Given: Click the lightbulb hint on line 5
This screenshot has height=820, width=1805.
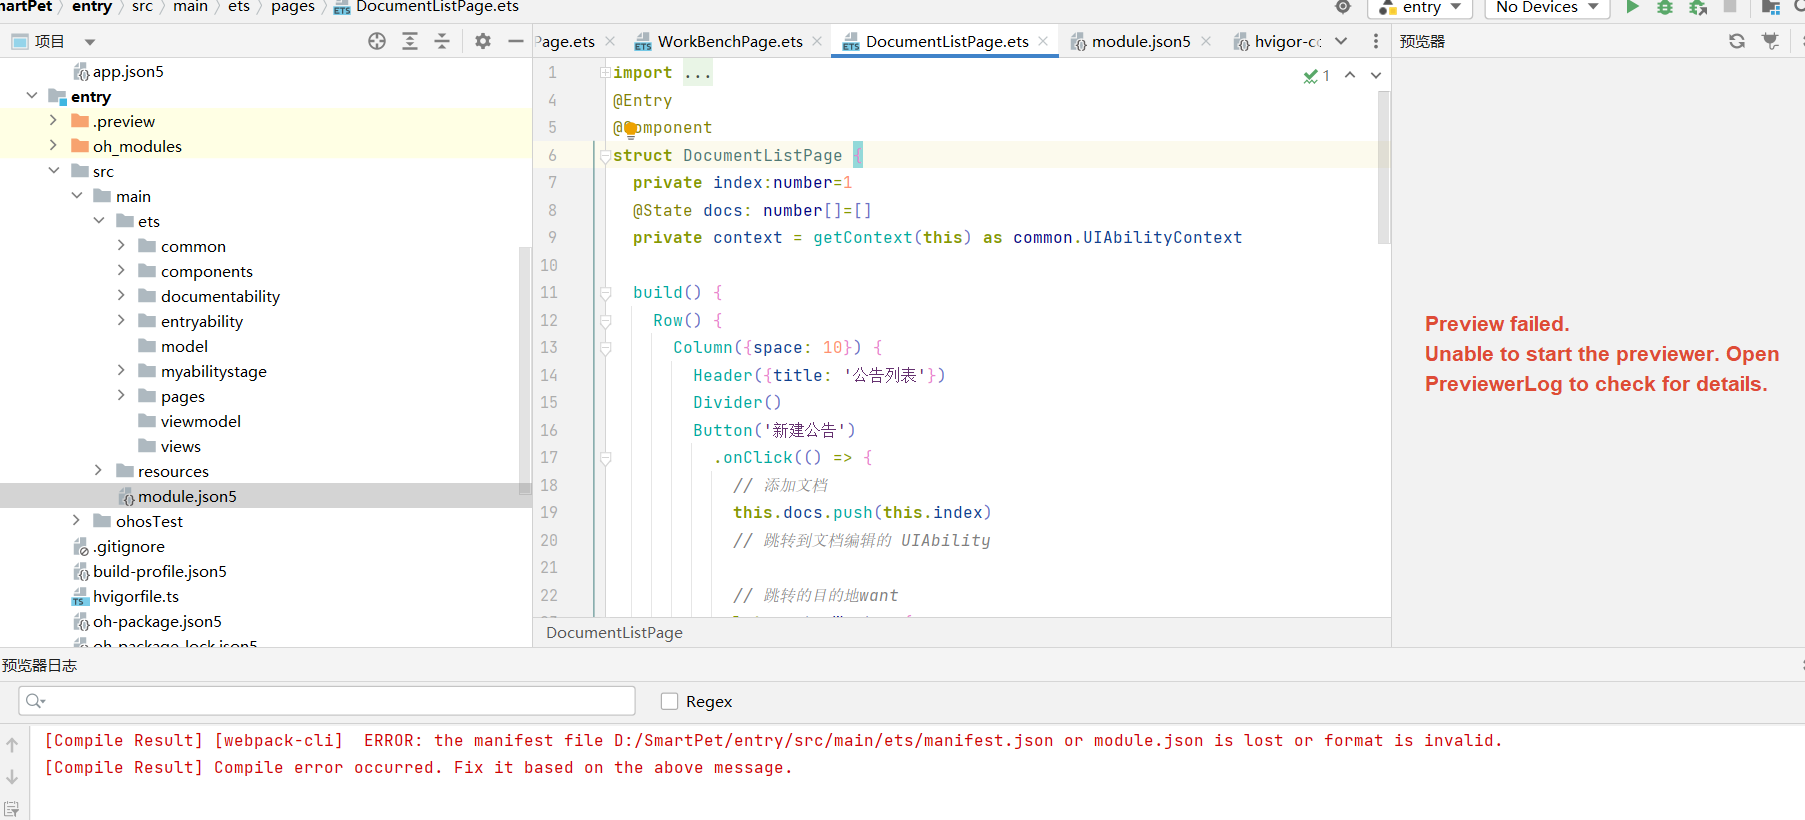Looking at the screenshot, I should [x=631, y=129].
